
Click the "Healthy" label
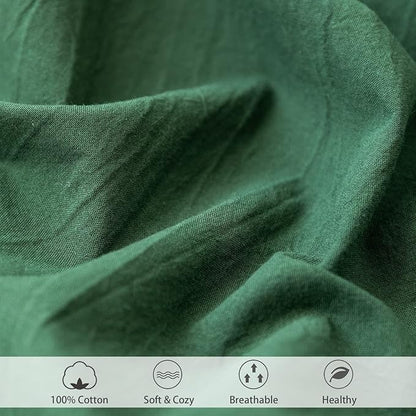339,400
